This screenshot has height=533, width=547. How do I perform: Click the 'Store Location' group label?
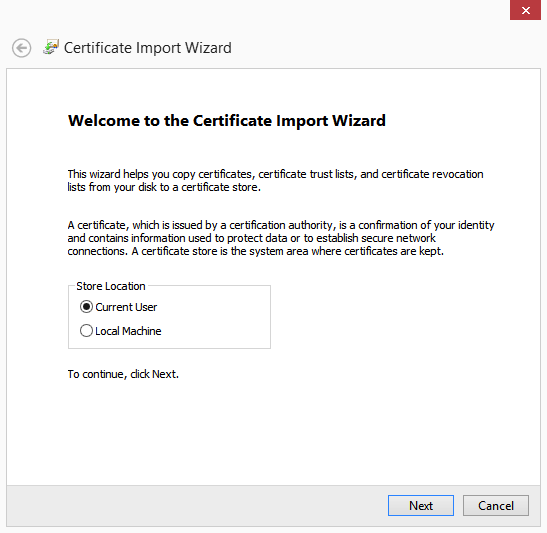coord(111,286)
